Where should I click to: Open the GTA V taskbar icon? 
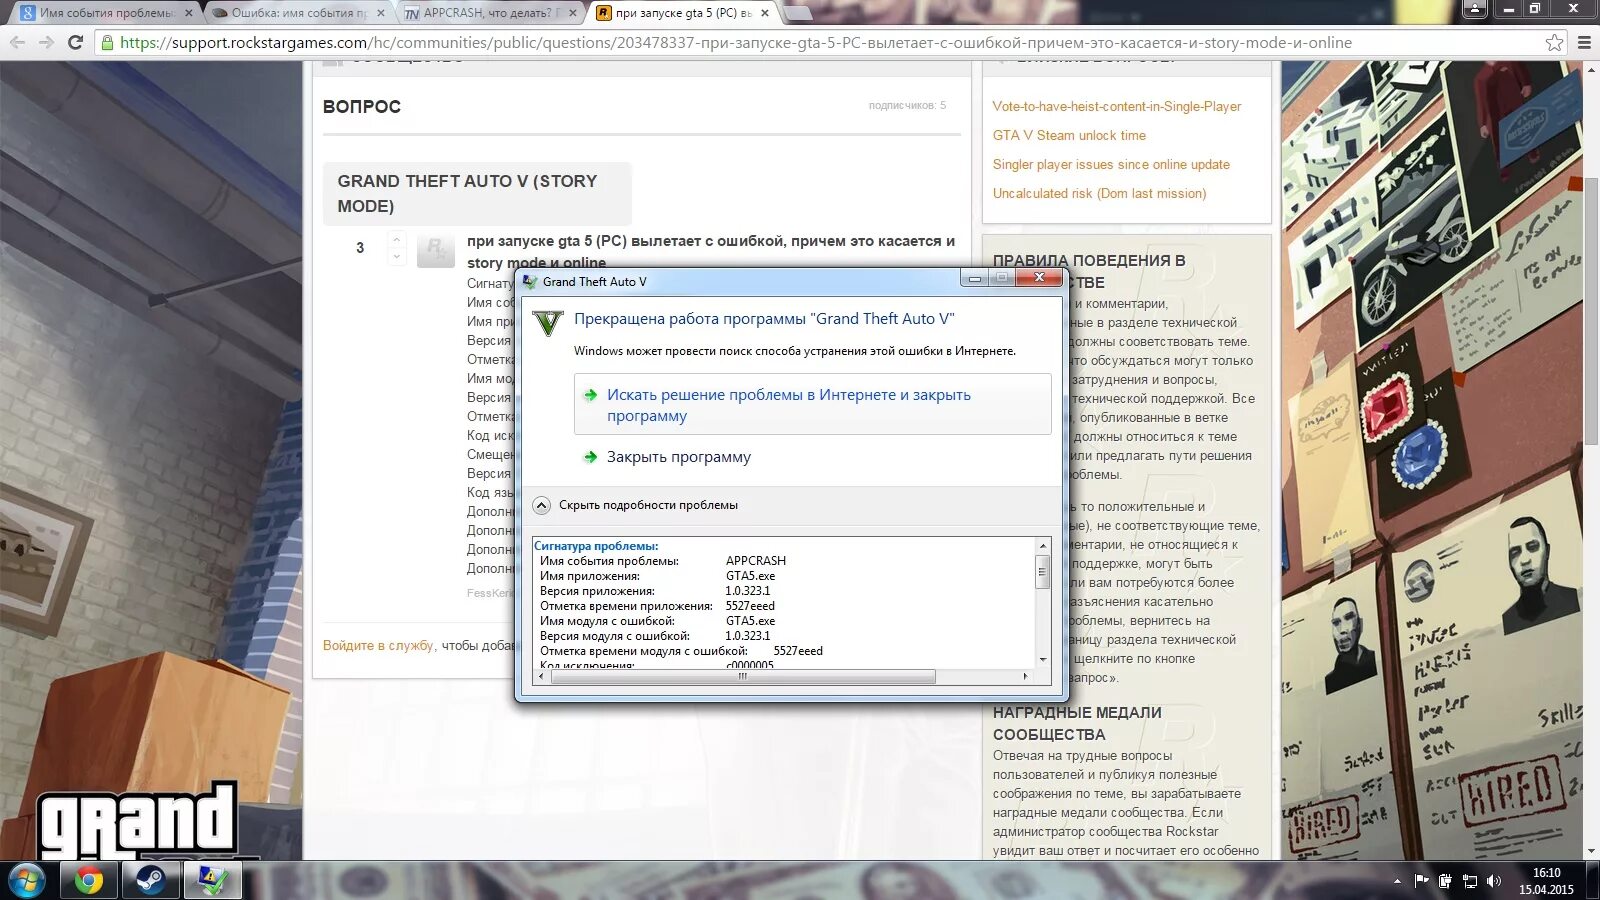click(212, 881)
